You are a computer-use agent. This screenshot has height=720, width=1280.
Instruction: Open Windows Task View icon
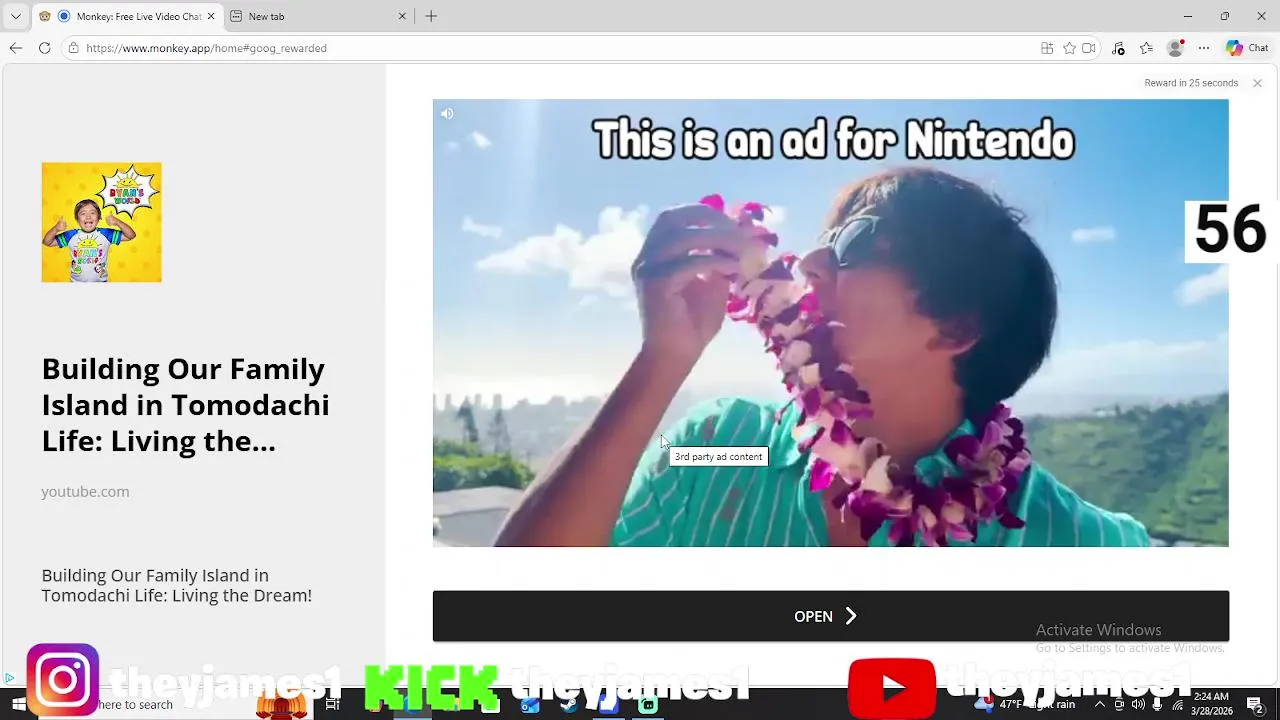pyautogui.click(x=332, y=704)
